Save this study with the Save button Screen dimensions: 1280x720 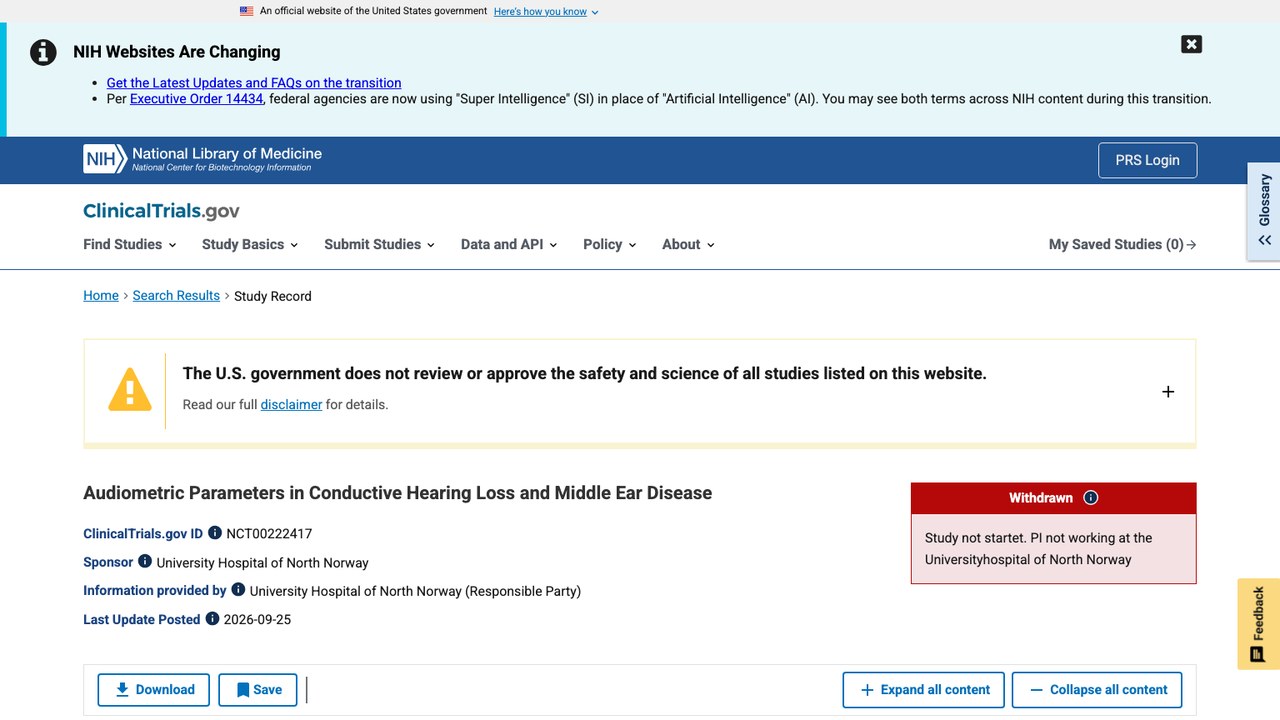click(258, 690)
